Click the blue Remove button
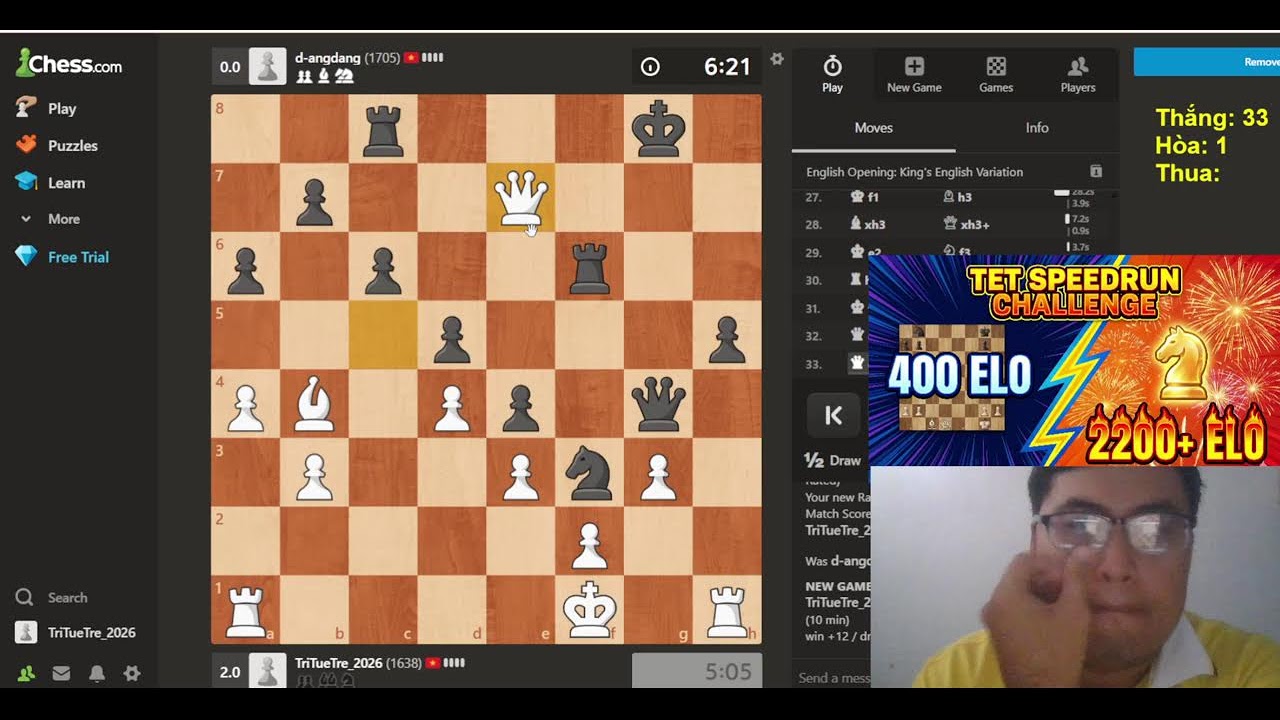The height and width of the screenshot is (720, 1280). [x=1207, y=62]
